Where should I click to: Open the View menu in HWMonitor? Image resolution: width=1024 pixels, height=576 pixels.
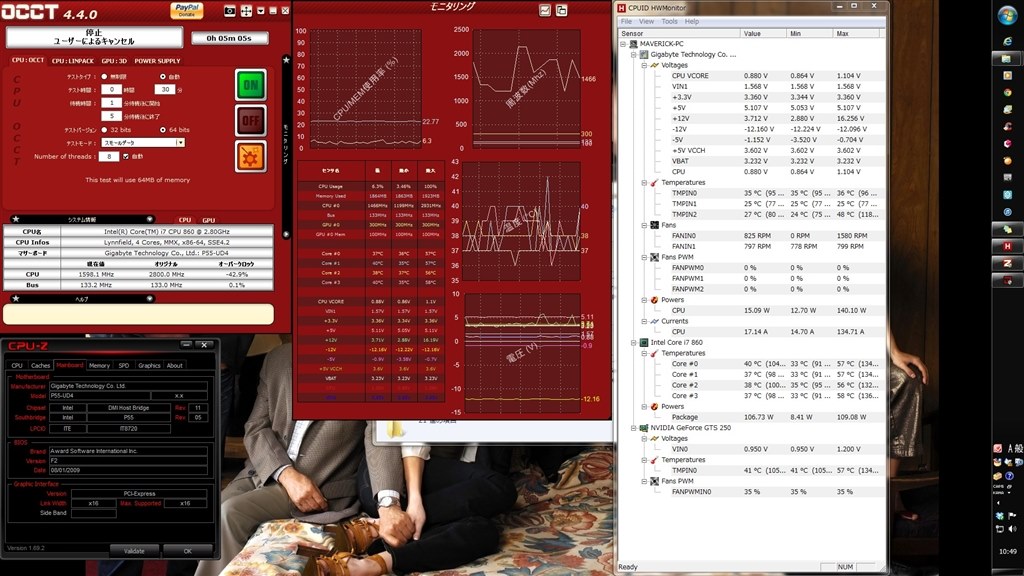647,22
